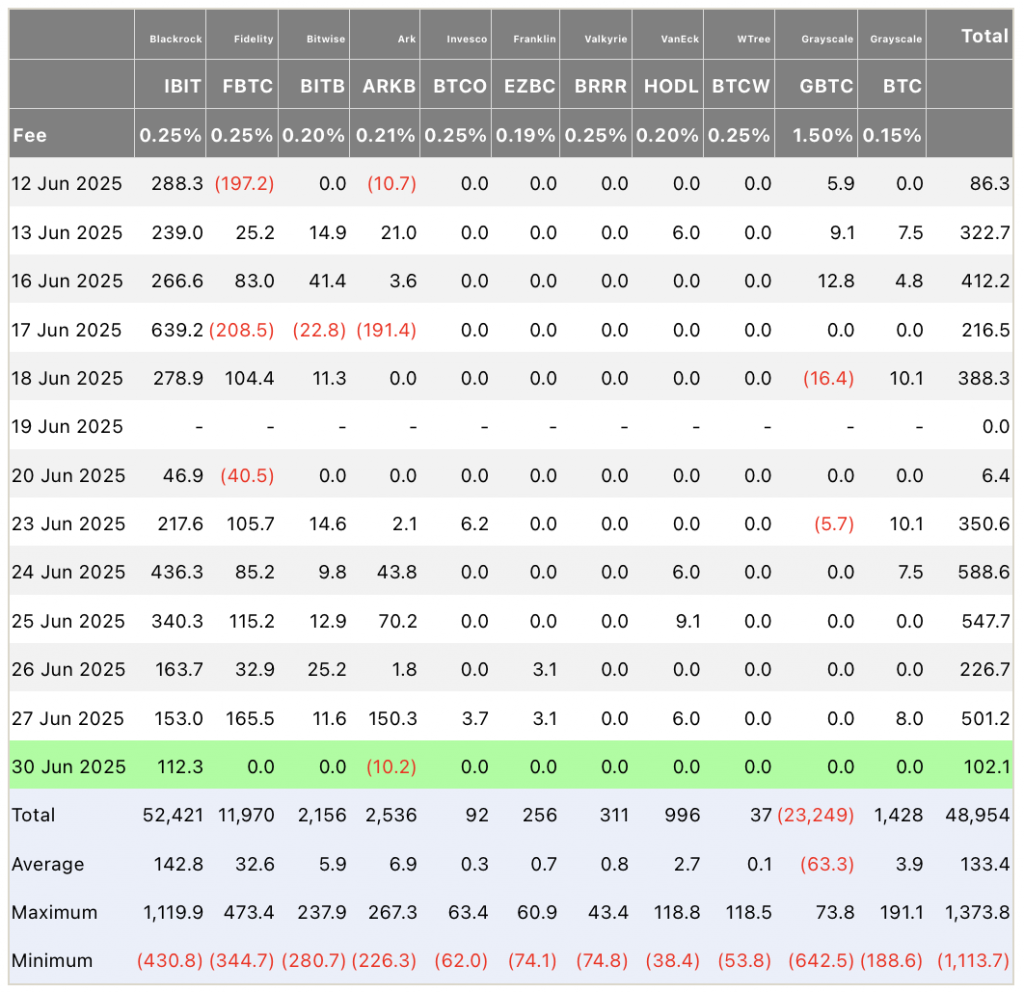The width and height of the screenshot is (1024, 993).
Task: Click the GBTC column header
Action: pos(826,86)
